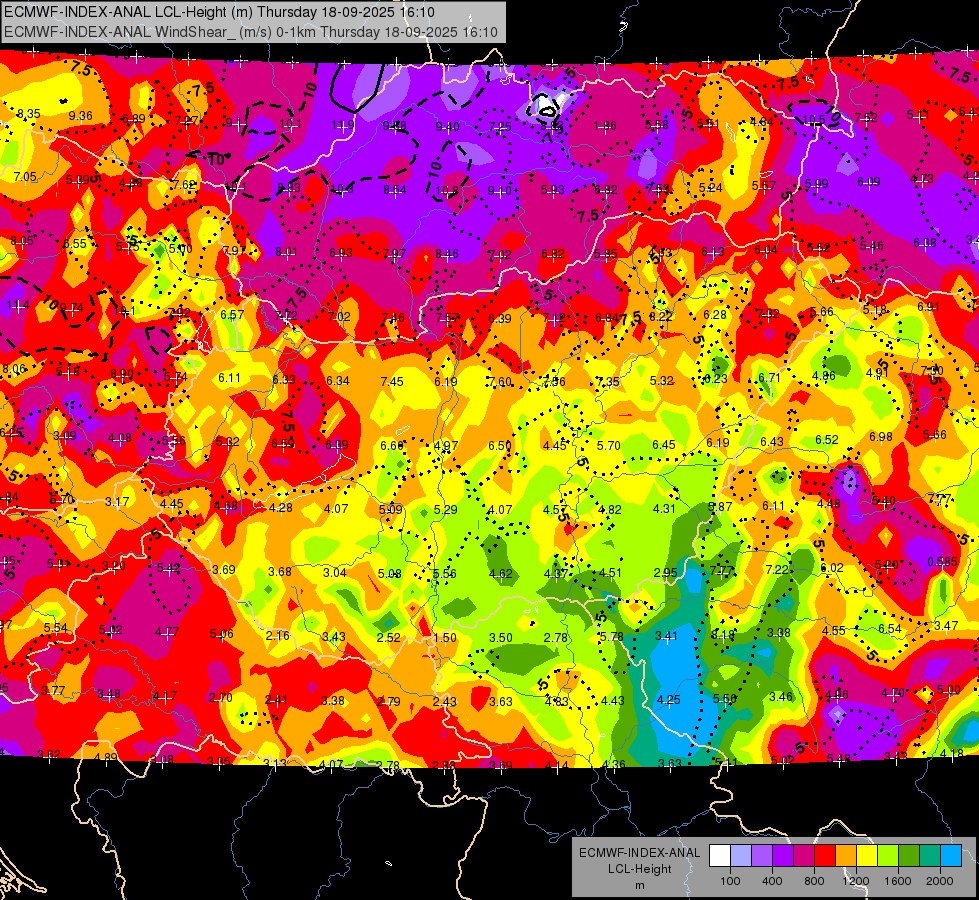Click the 7.22 wind shear value
979x900 pixels.
[x=777, y=569]
